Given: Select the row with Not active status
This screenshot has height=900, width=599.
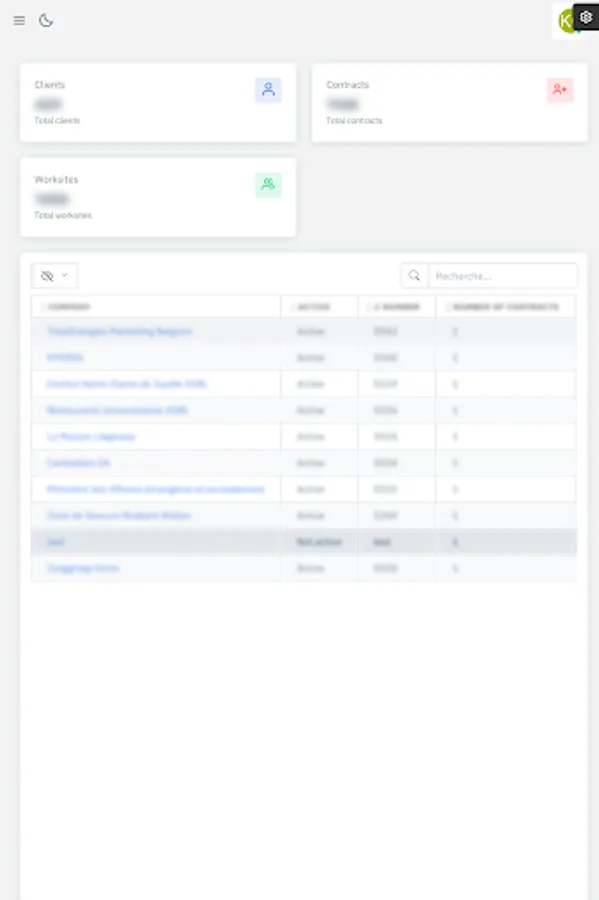Looking at the screenshot, I should tap(300, 541).
